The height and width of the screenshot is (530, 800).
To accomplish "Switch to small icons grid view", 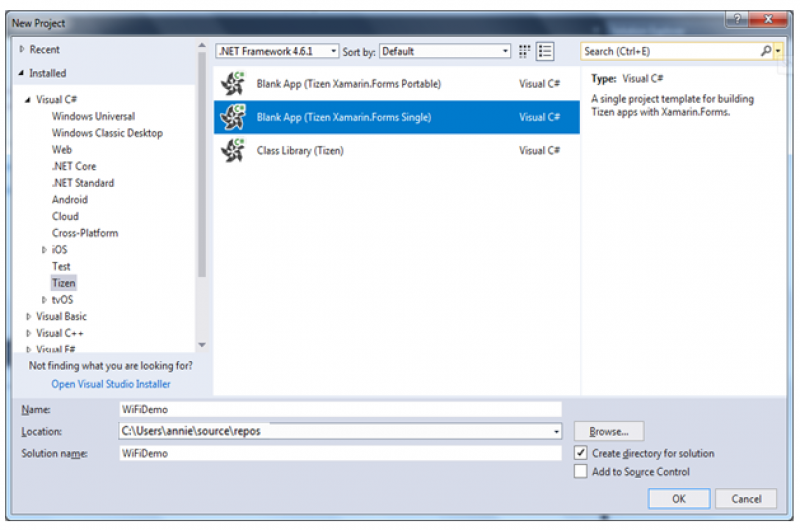I will point(525,51).
